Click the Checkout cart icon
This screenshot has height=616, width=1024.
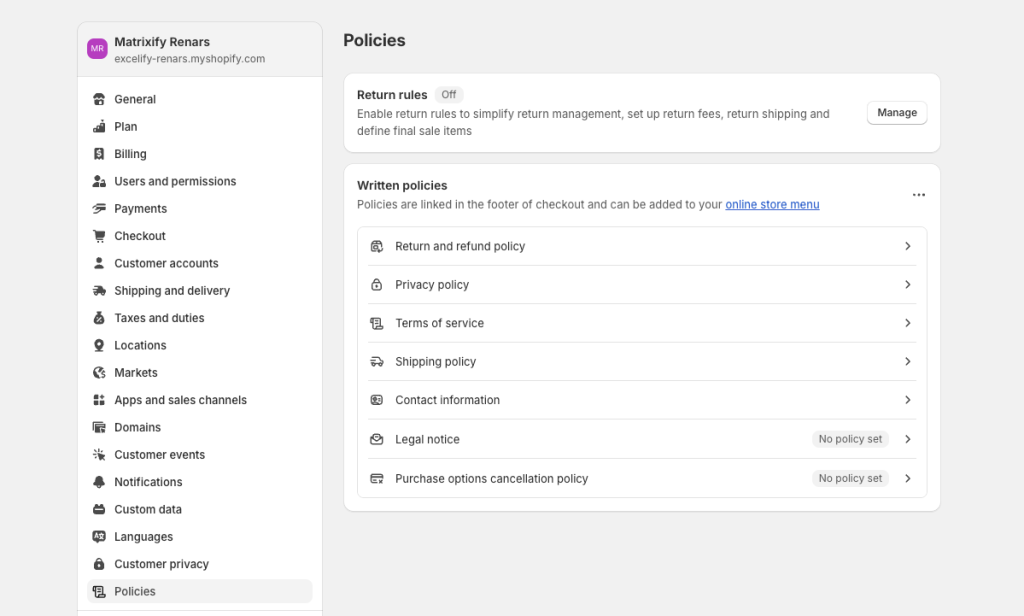tap(97, 235)
